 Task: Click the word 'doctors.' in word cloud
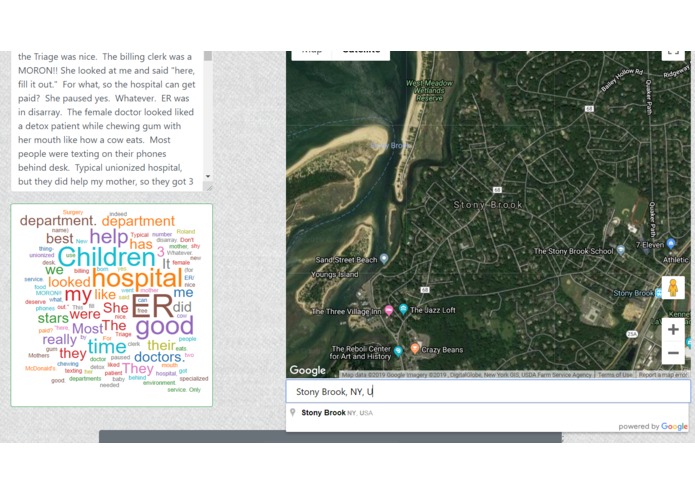(159, 357)
